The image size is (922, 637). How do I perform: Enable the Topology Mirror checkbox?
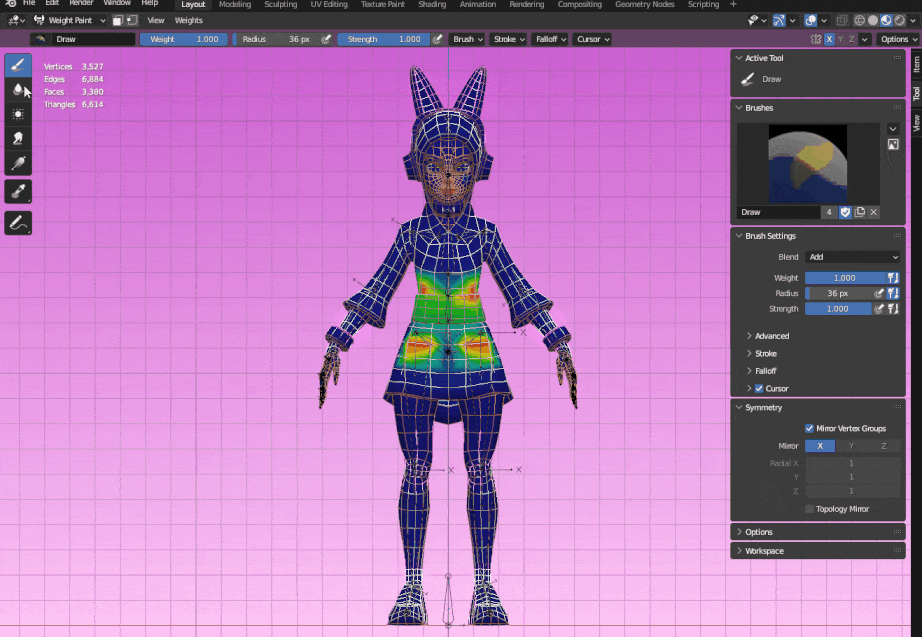pos(809,509)
